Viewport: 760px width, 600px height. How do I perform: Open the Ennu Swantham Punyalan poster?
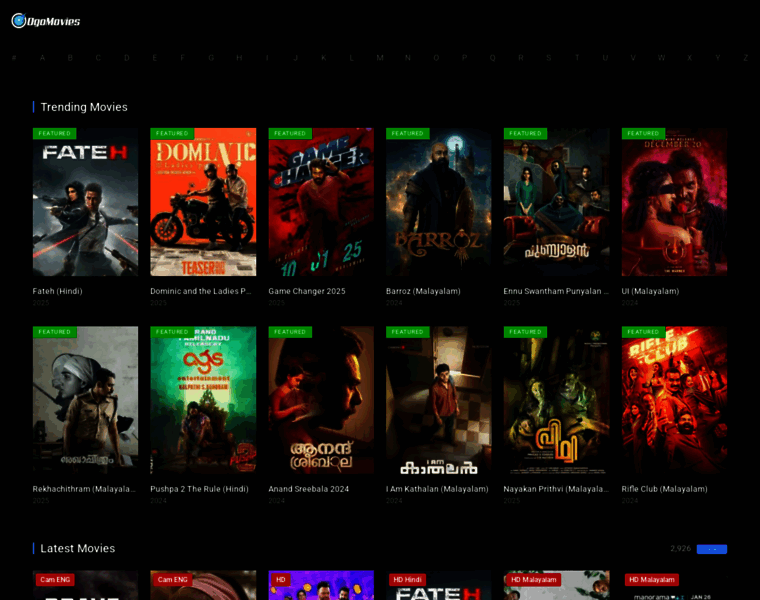coord(556,202)
